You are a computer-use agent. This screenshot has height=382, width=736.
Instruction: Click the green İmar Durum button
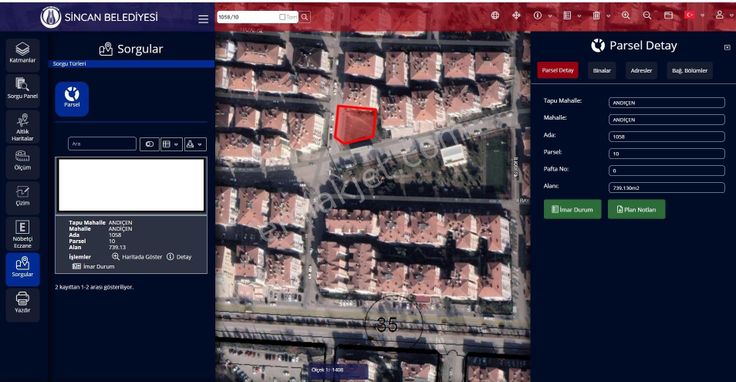(572, 209)
